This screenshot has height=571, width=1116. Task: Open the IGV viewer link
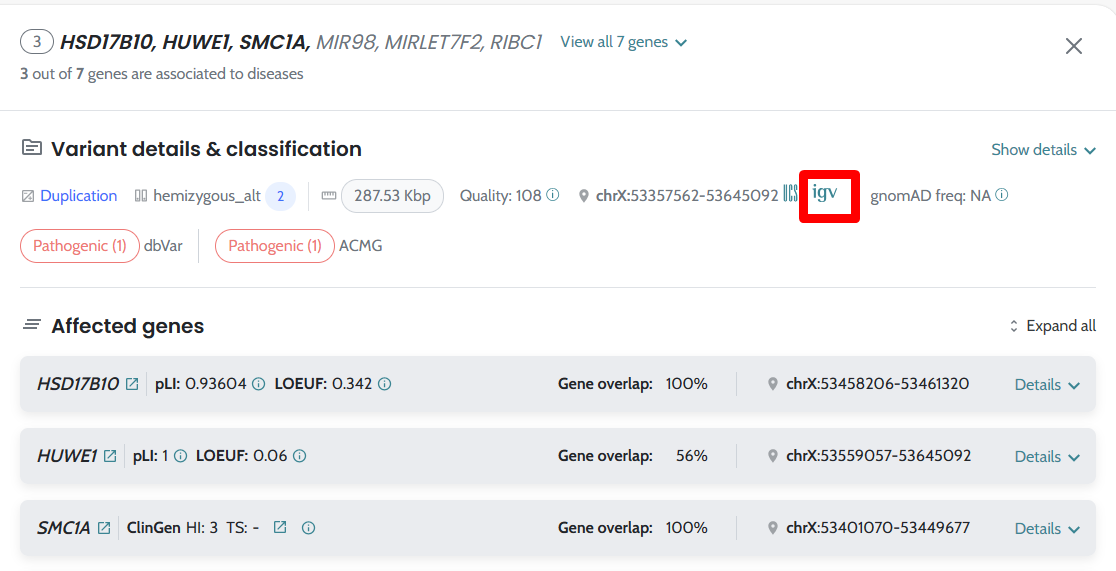click(x=825, y=193)
